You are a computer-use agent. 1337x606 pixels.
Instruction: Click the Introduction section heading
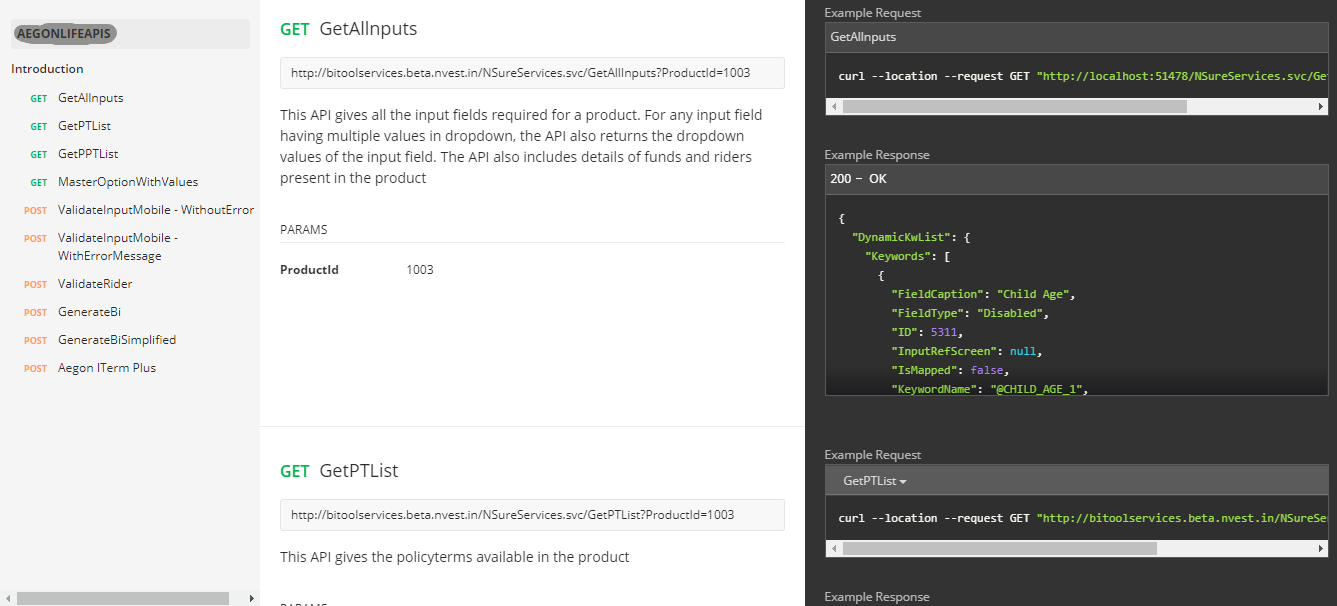coord(47,69)
